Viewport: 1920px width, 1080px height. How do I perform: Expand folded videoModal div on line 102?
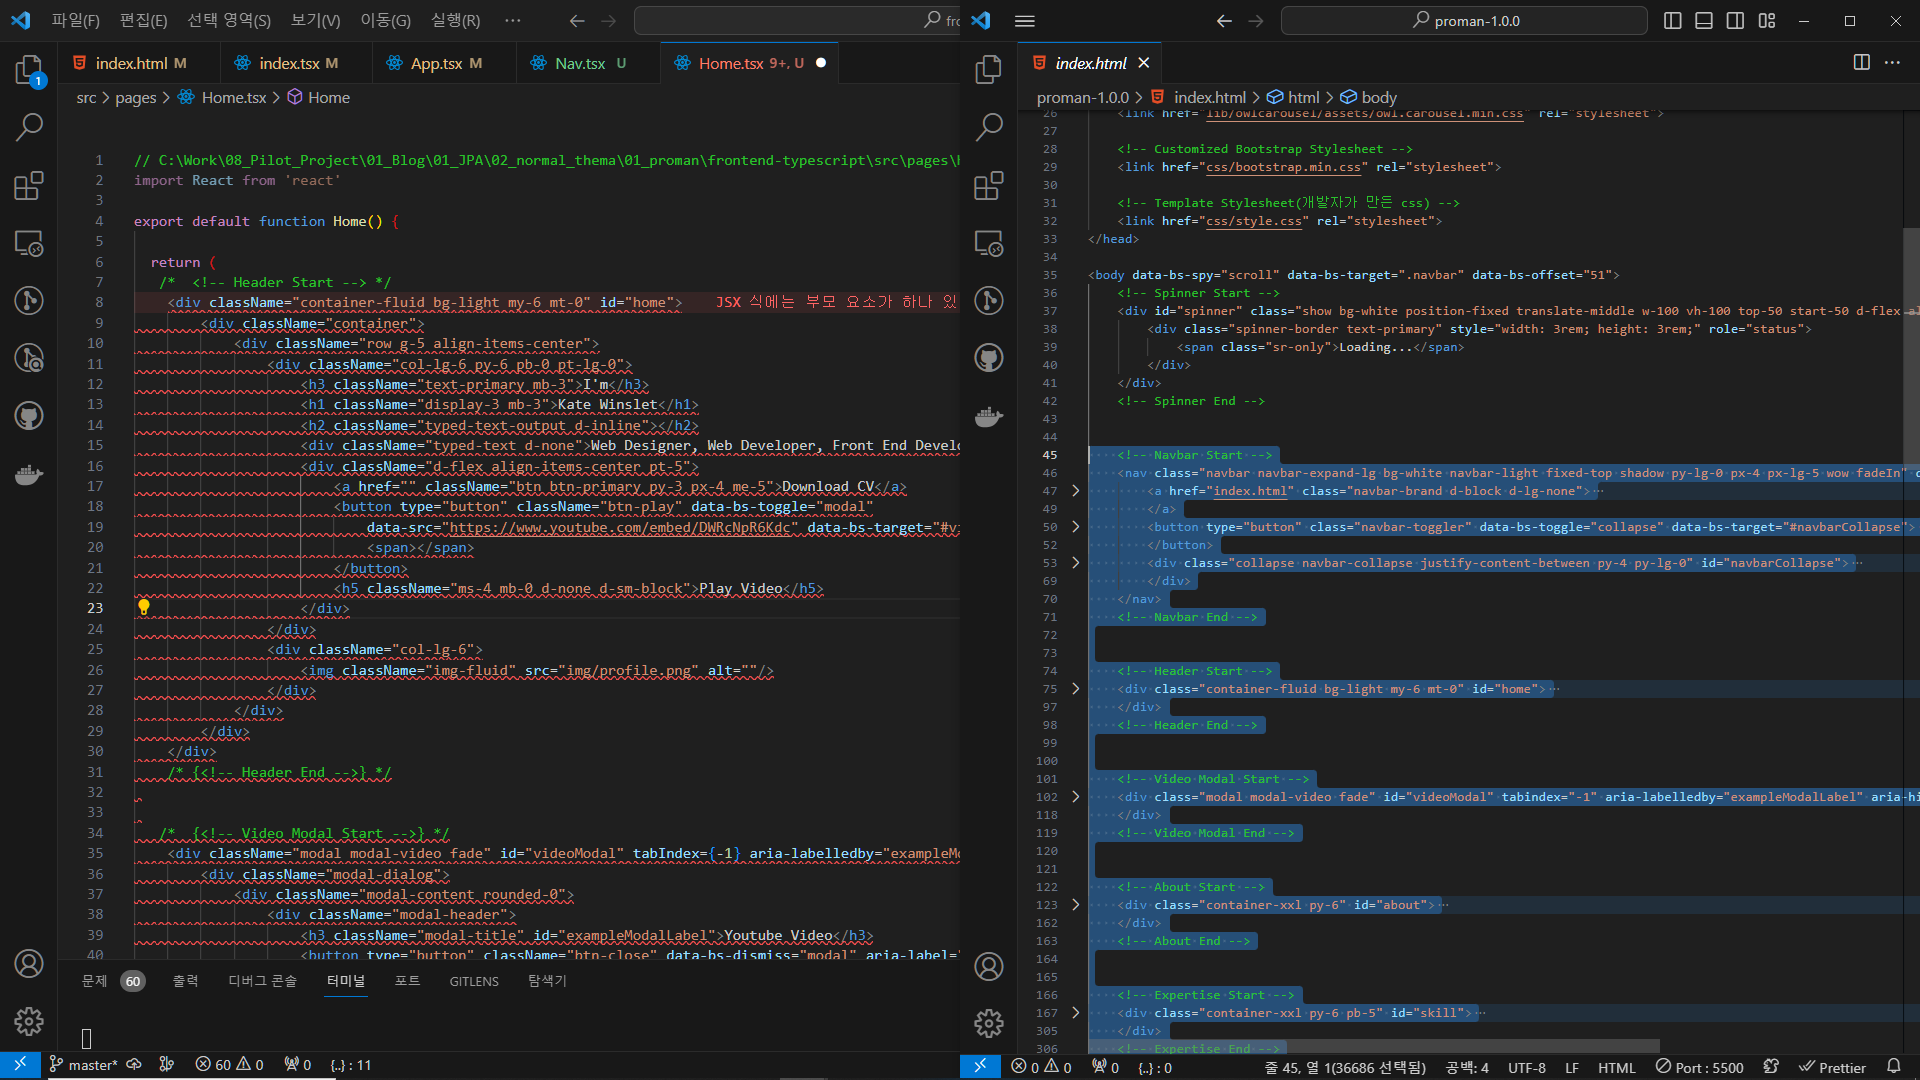pos(1076,797)
